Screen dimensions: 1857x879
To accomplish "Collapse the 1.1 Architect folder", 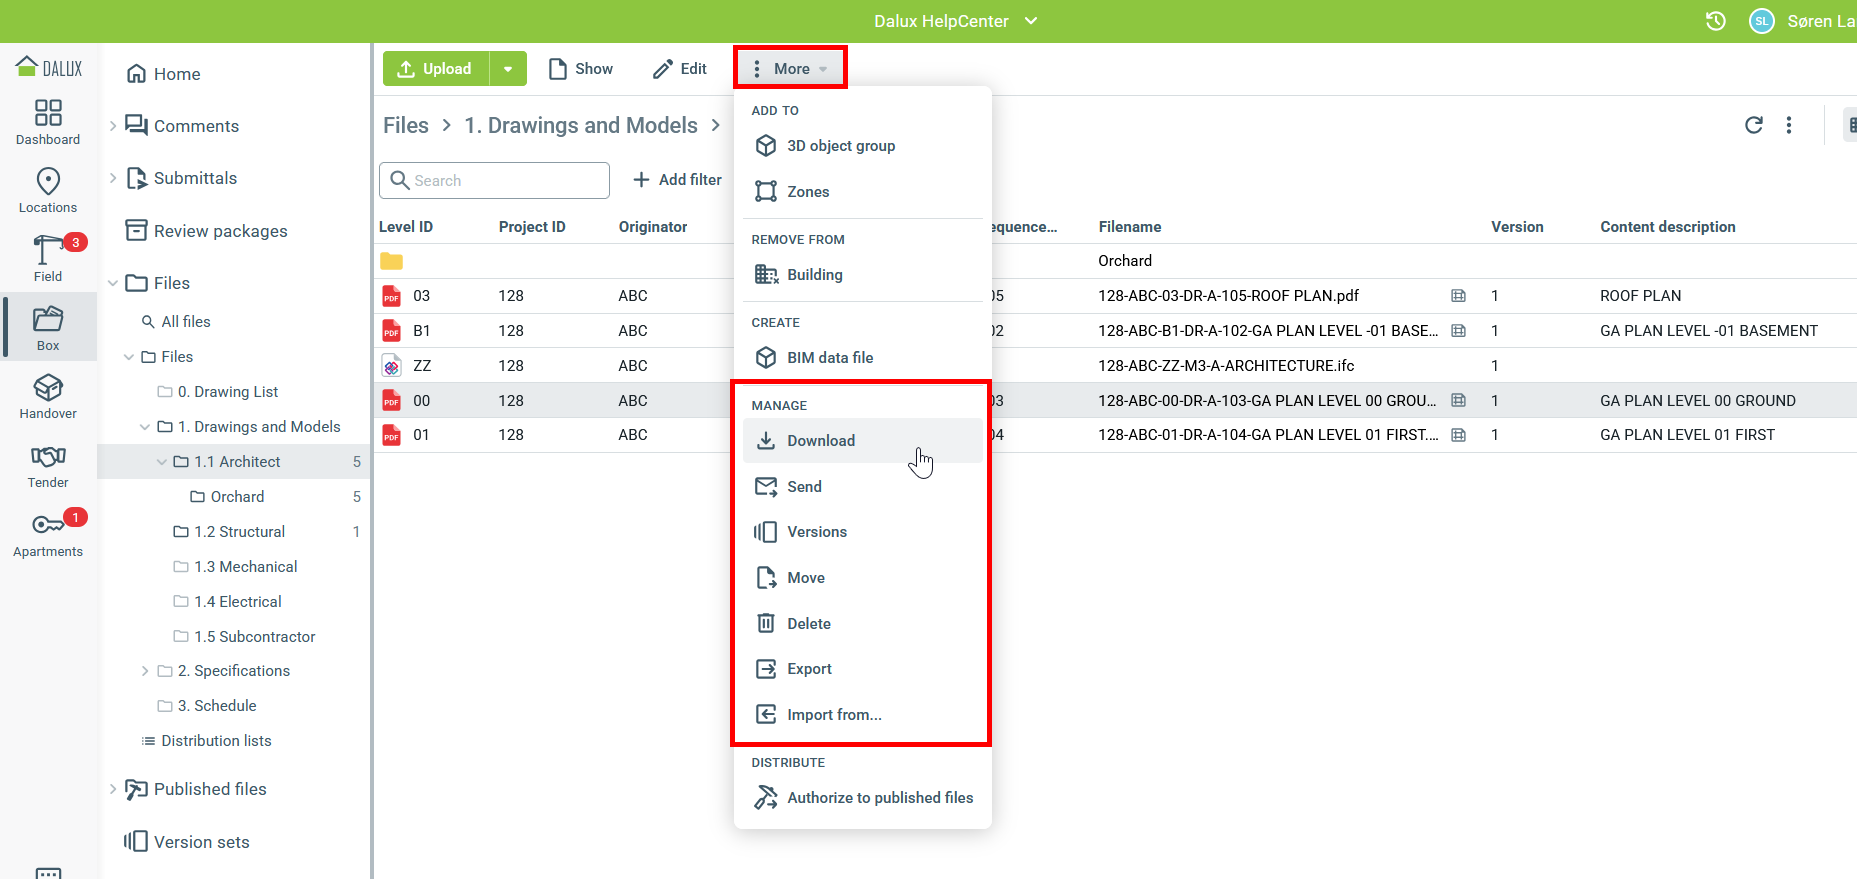I will tap(162, 462).
